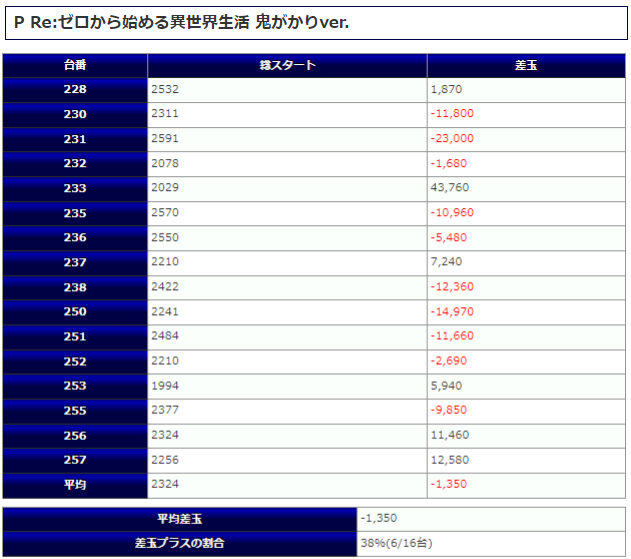Click start count 2422
The image size is (631, 559).
[x=165, y=287]
